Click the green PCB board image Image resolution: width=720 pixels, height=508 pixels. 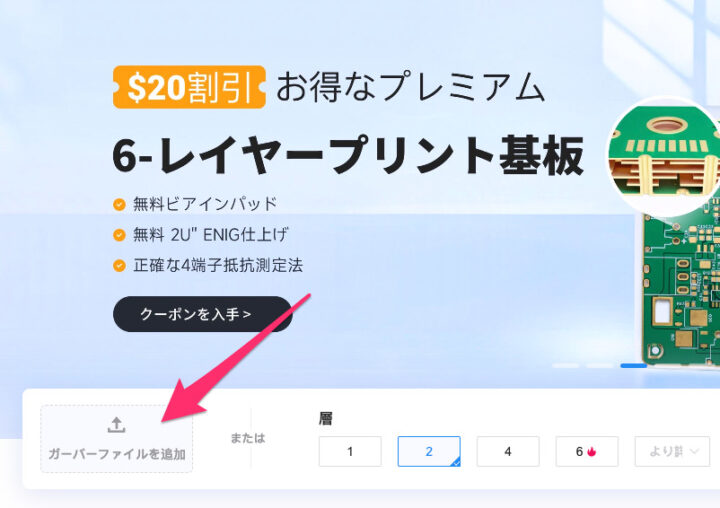point(681,285)
